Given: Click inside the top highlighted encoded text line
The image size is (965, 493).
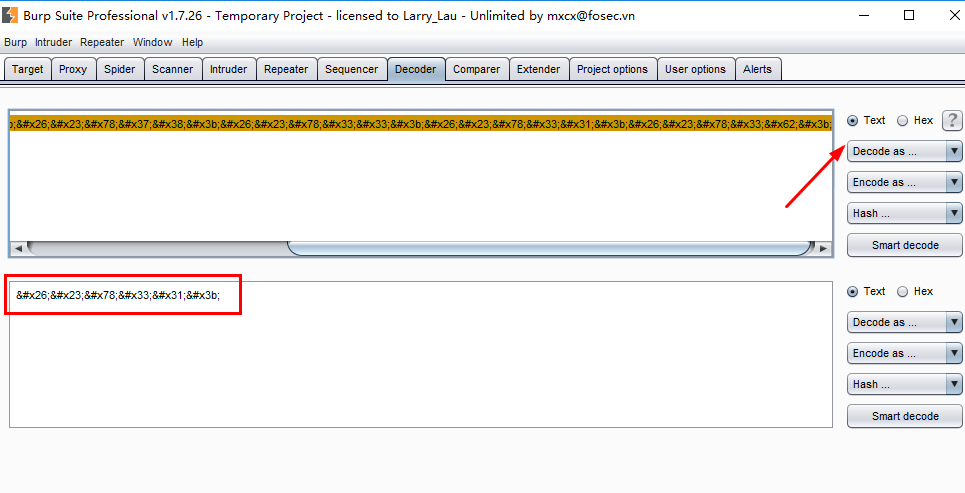Looking at the screenshot, I should (x=421, y=124).
